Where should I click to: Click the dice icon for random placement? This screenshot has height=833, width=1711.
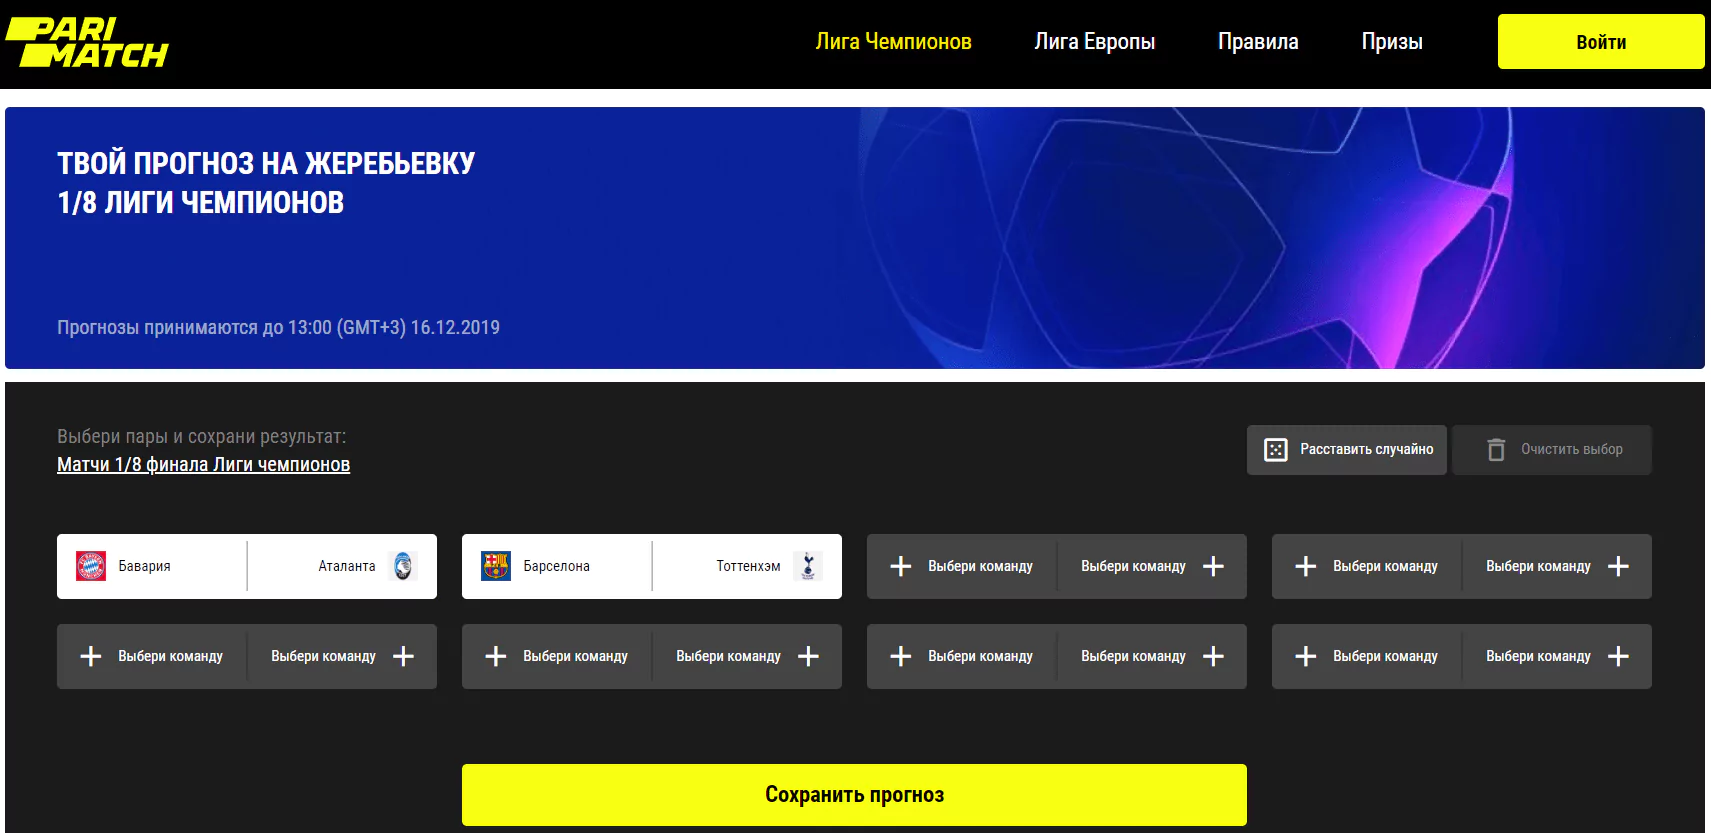[x=1276, y=450]
